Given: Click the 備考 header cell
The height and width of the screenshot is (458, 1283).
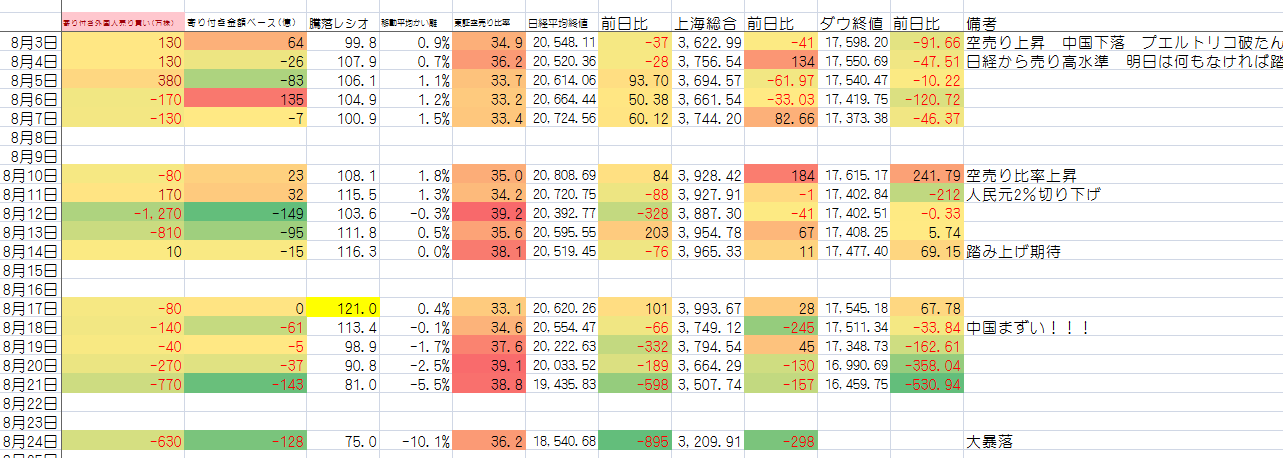Looking at the screenshot, I should click(987, 23).
